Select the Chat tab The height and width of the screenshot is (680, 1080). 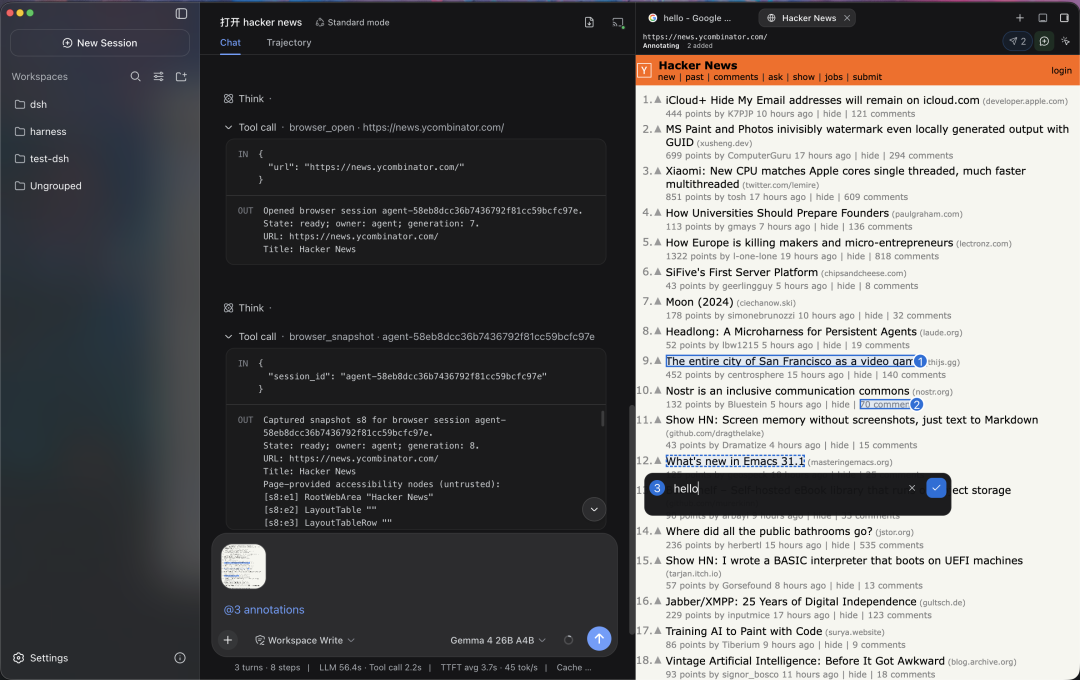[x=230, y=43]
